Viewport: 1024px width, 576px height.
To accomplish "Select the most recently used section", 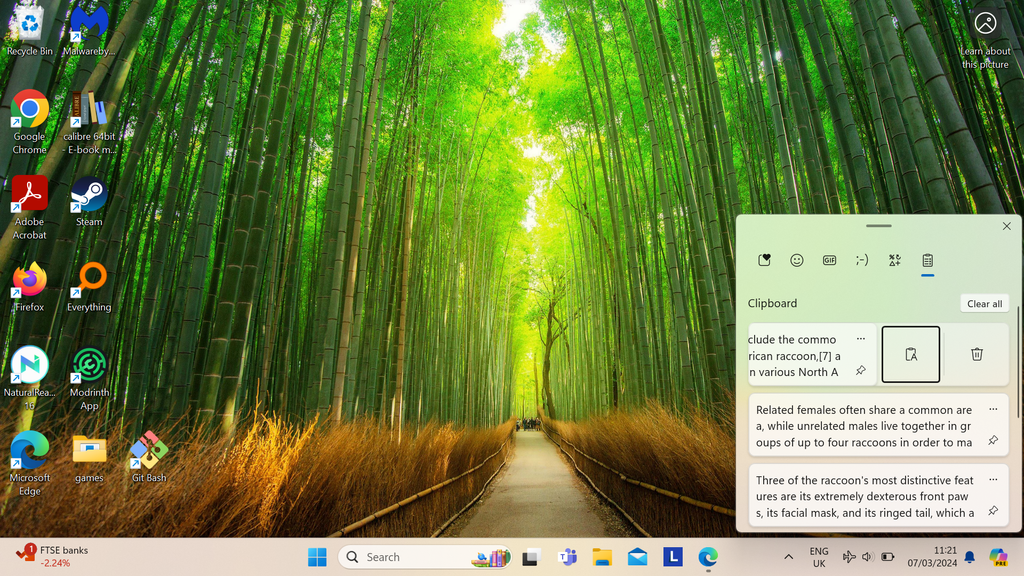I will (764, 260).
